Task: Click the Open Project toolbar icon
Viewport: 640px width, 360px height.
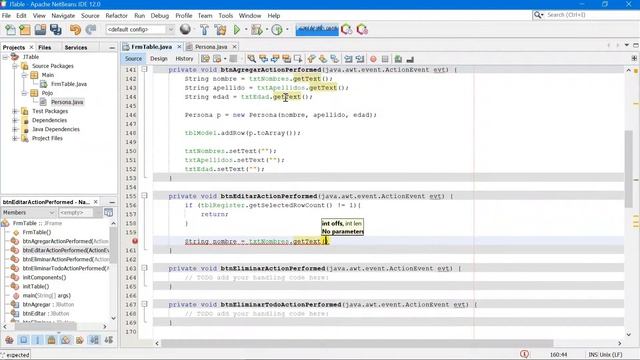Action: [40, 29]
